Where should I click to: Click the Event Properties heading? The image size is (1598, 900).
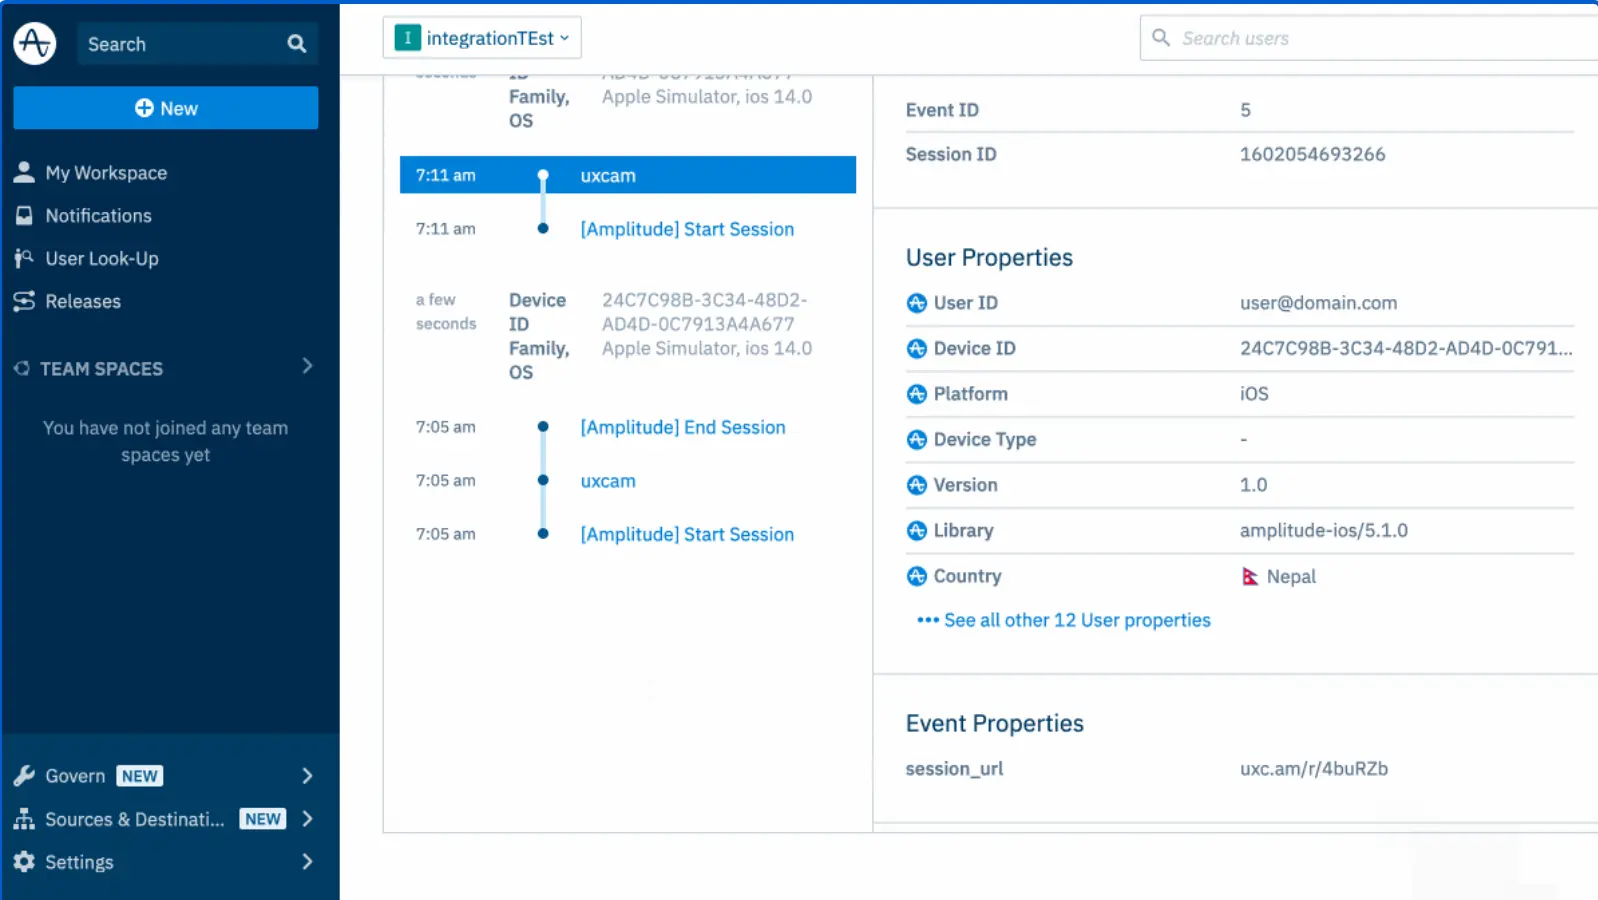click(995, 723)
